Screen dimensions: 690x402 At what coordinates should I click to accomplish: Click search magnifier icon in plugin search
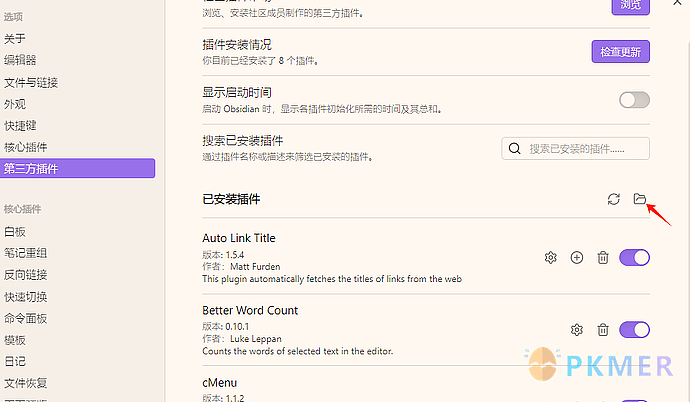tap(514, 149)
